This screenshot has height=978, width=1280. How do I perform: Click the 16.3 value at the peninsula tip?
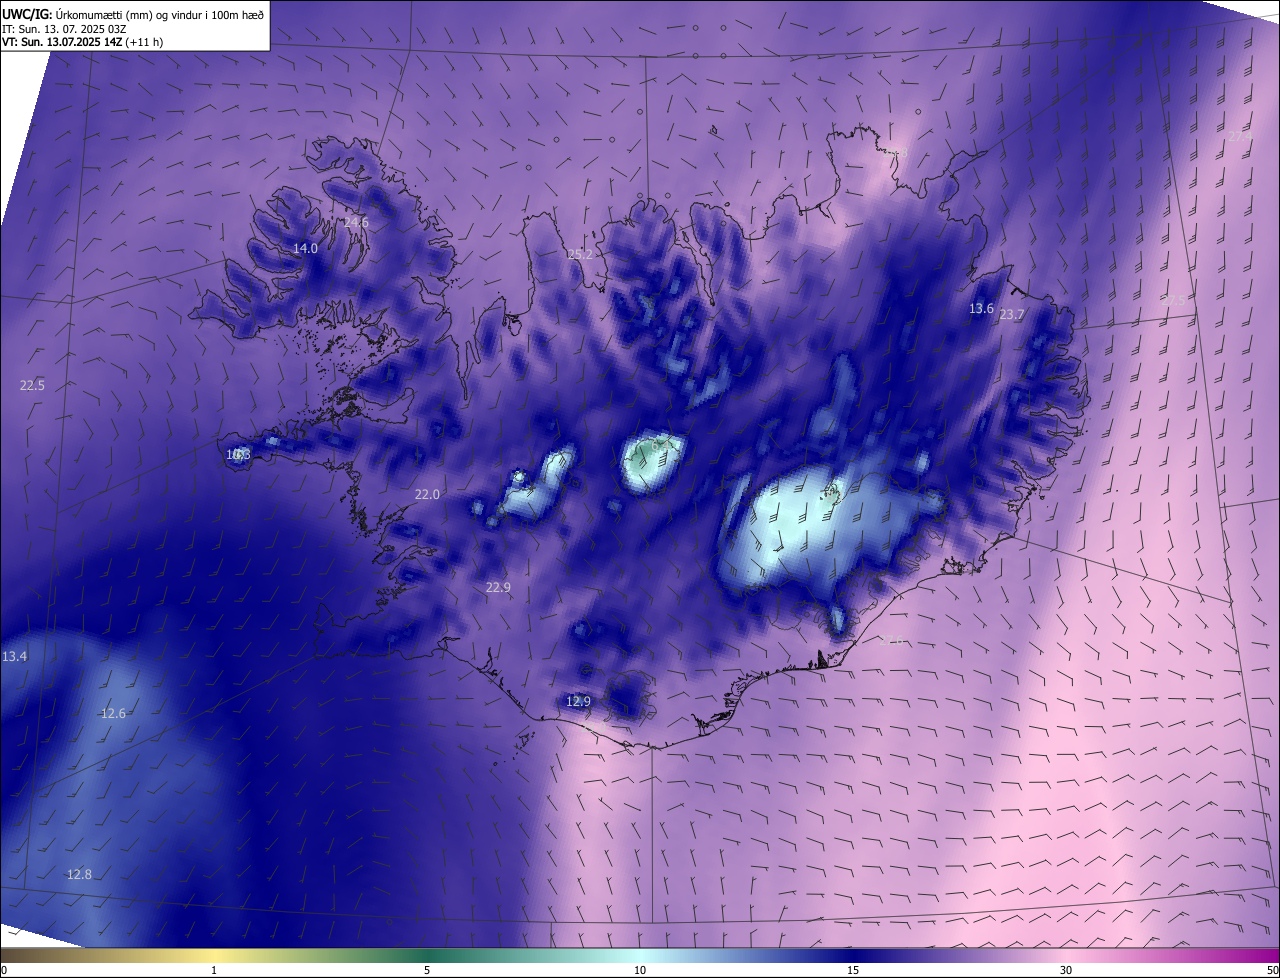coord(238,454)
